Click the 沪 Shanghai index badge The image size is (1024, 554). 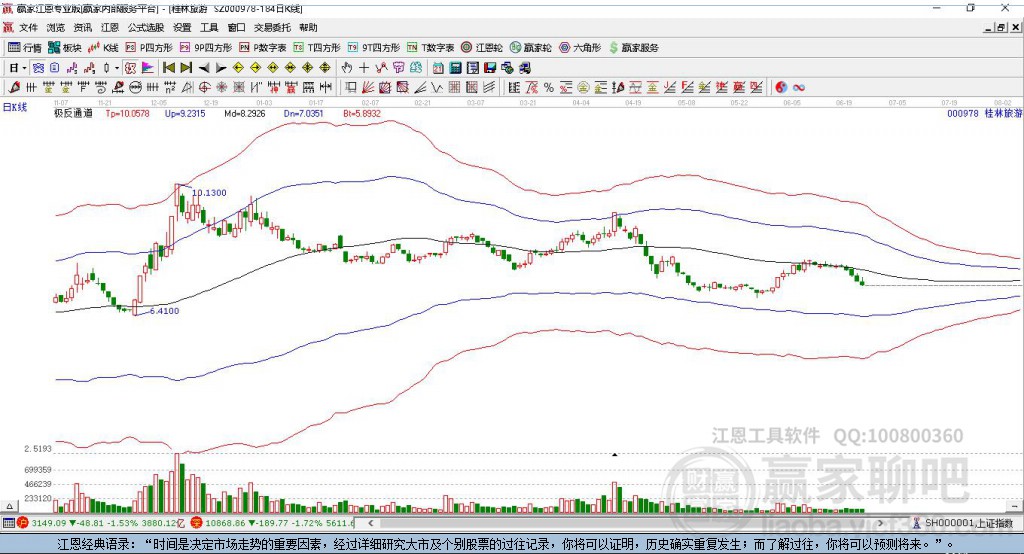(23, 523)
